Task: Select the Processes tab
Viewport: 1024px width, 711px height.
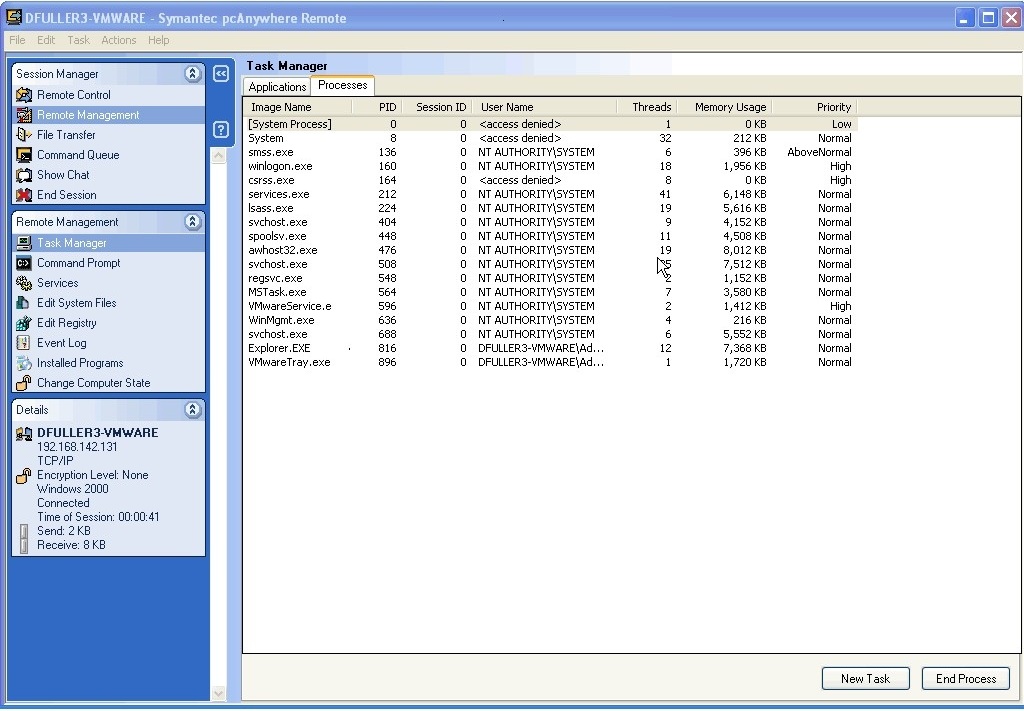Action: tap(343, 85)
